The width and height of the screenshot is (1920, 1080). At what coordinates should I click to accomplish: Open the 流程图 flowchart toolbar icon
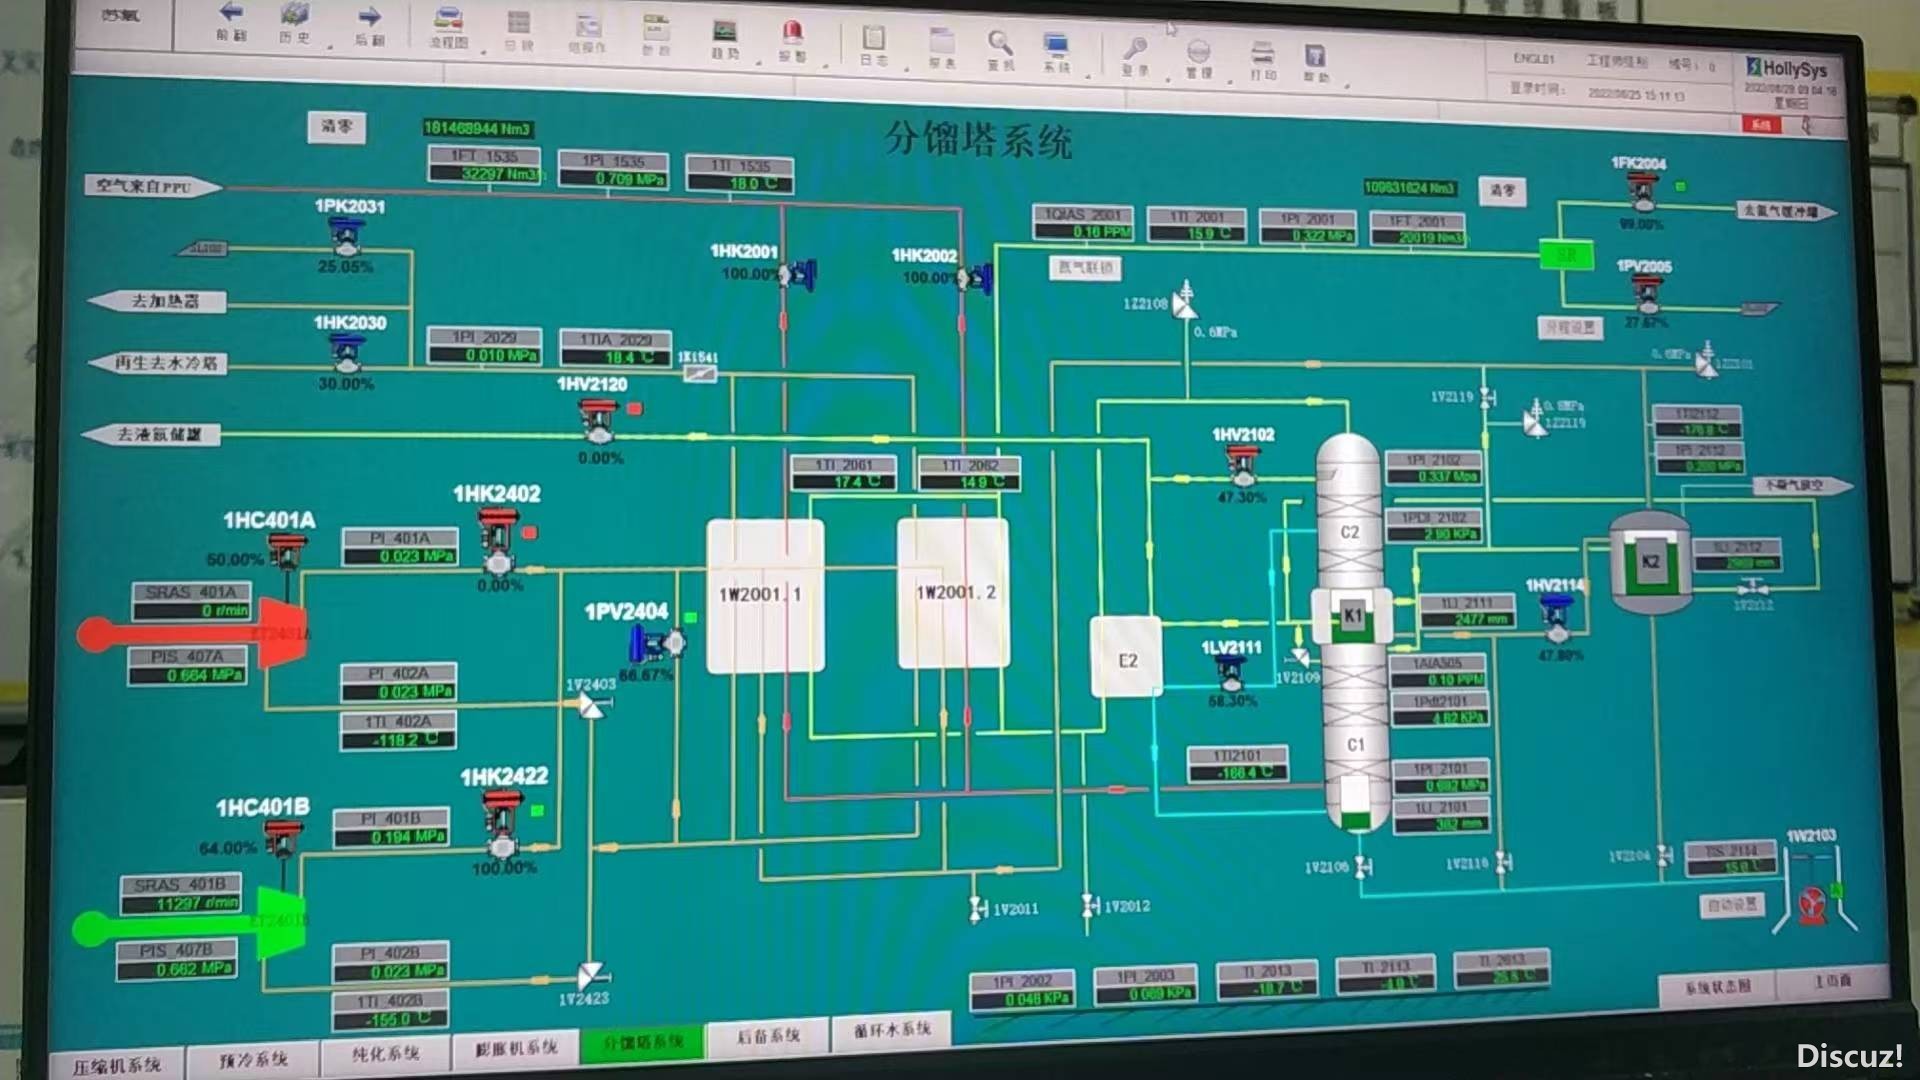point(448,19)
